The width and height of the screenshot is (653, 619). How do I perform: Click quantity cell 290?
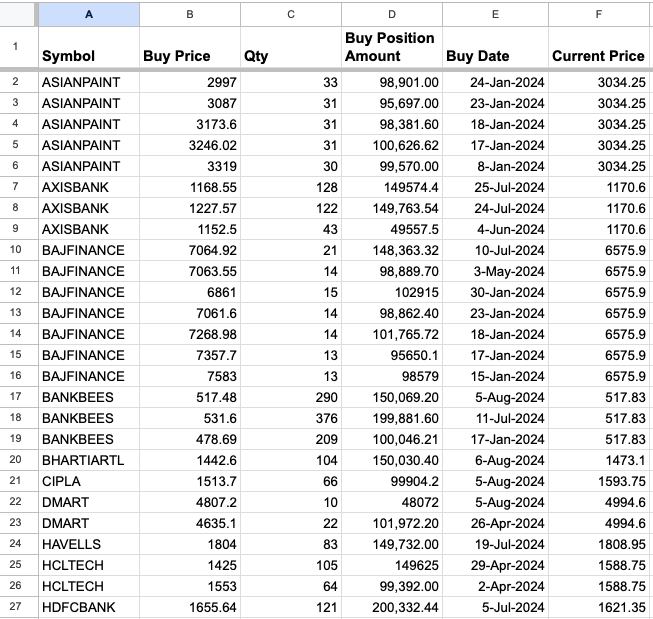point(291,397)
